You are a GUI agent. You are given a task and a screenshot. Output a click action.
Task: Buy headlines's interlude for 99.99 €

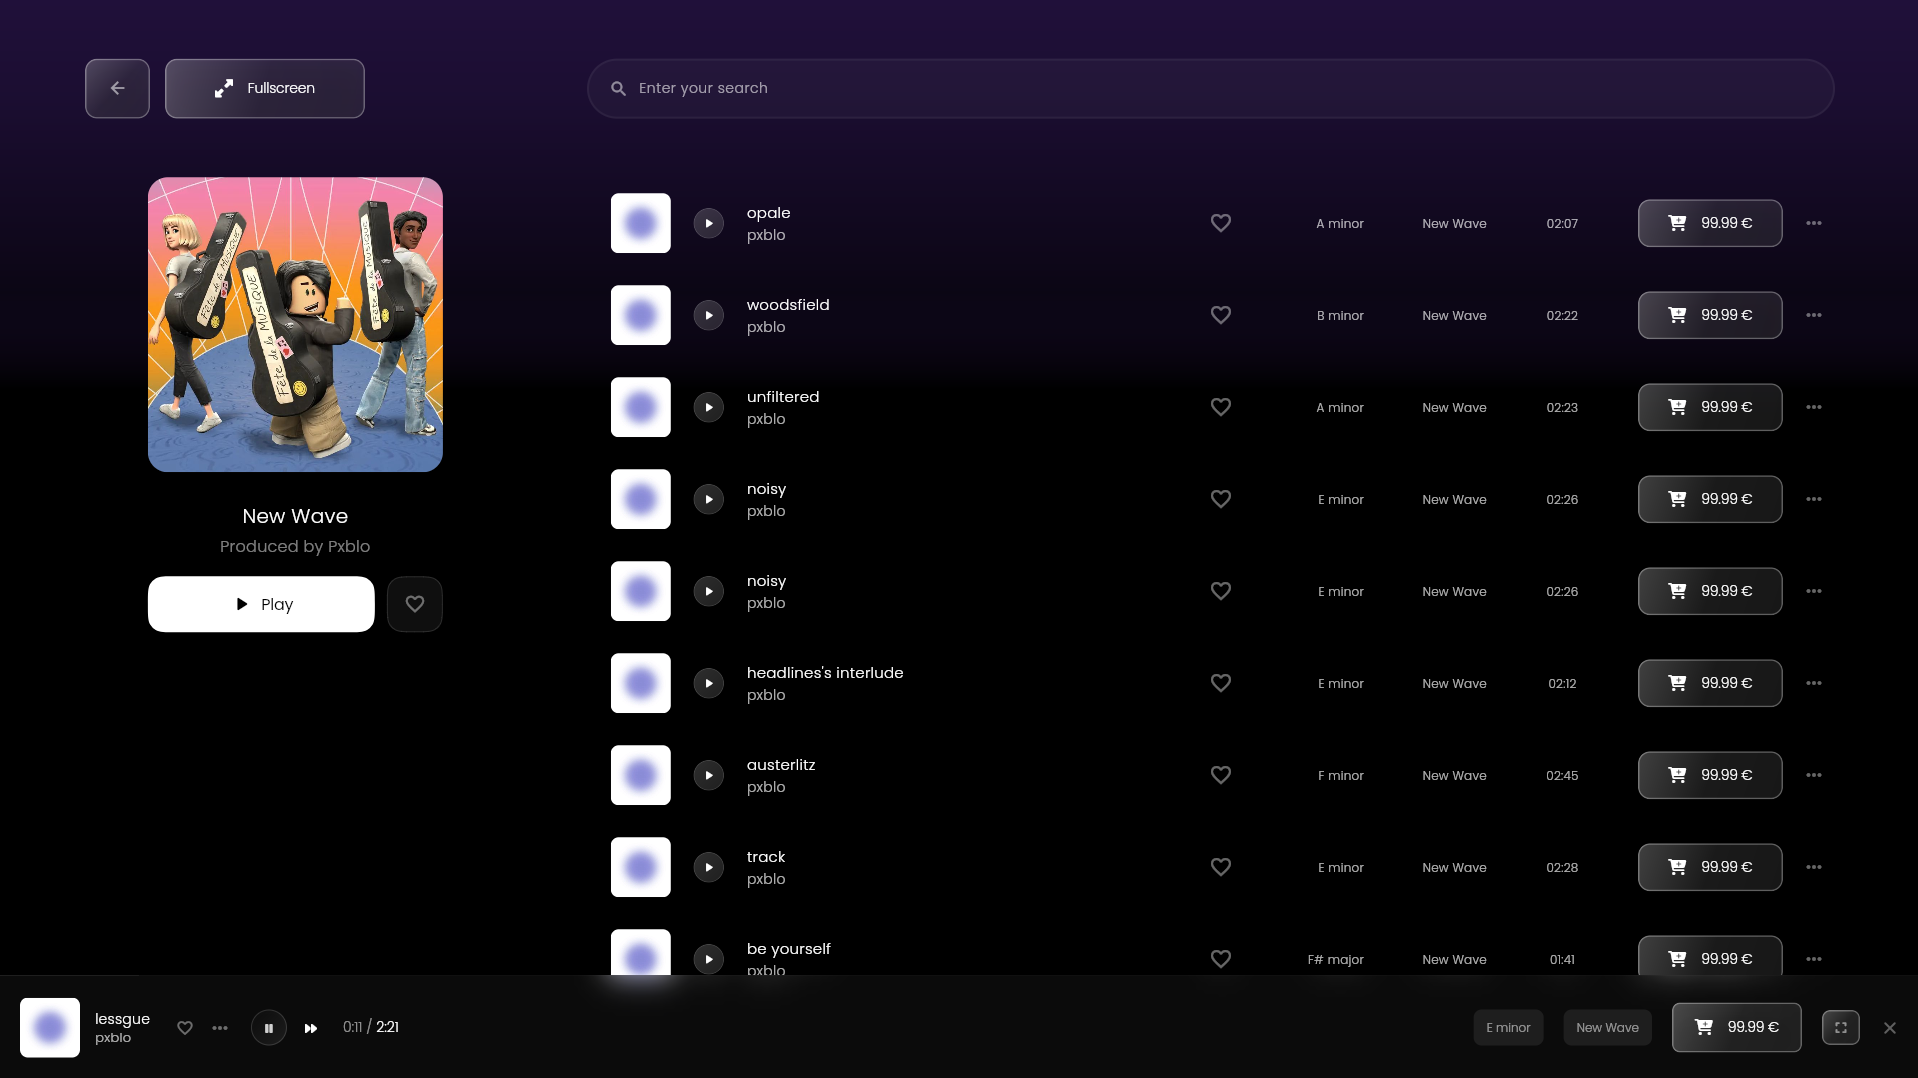(1710, 683)
